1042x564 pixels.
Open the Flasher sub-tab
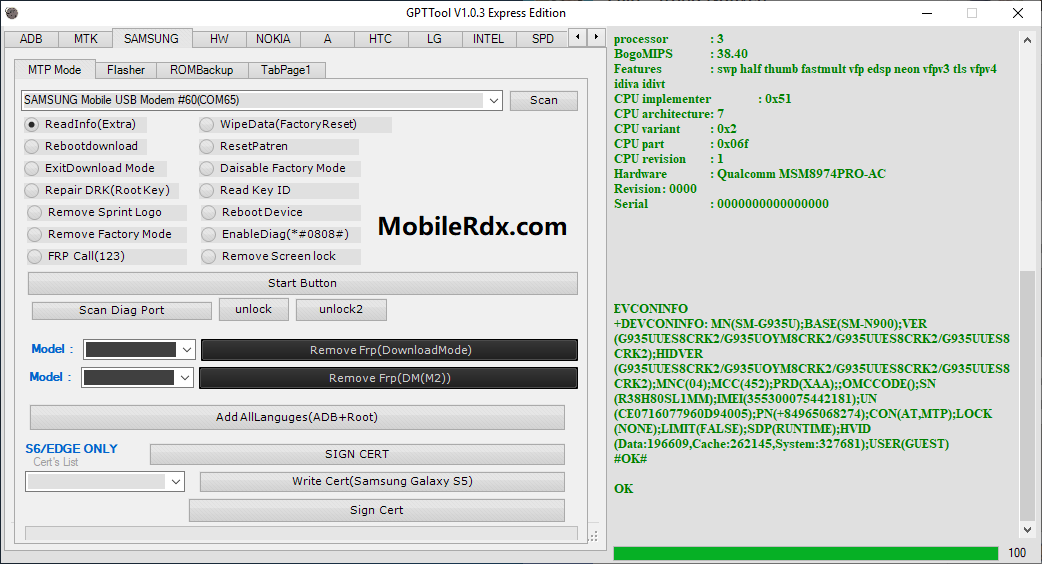(126, 70)
